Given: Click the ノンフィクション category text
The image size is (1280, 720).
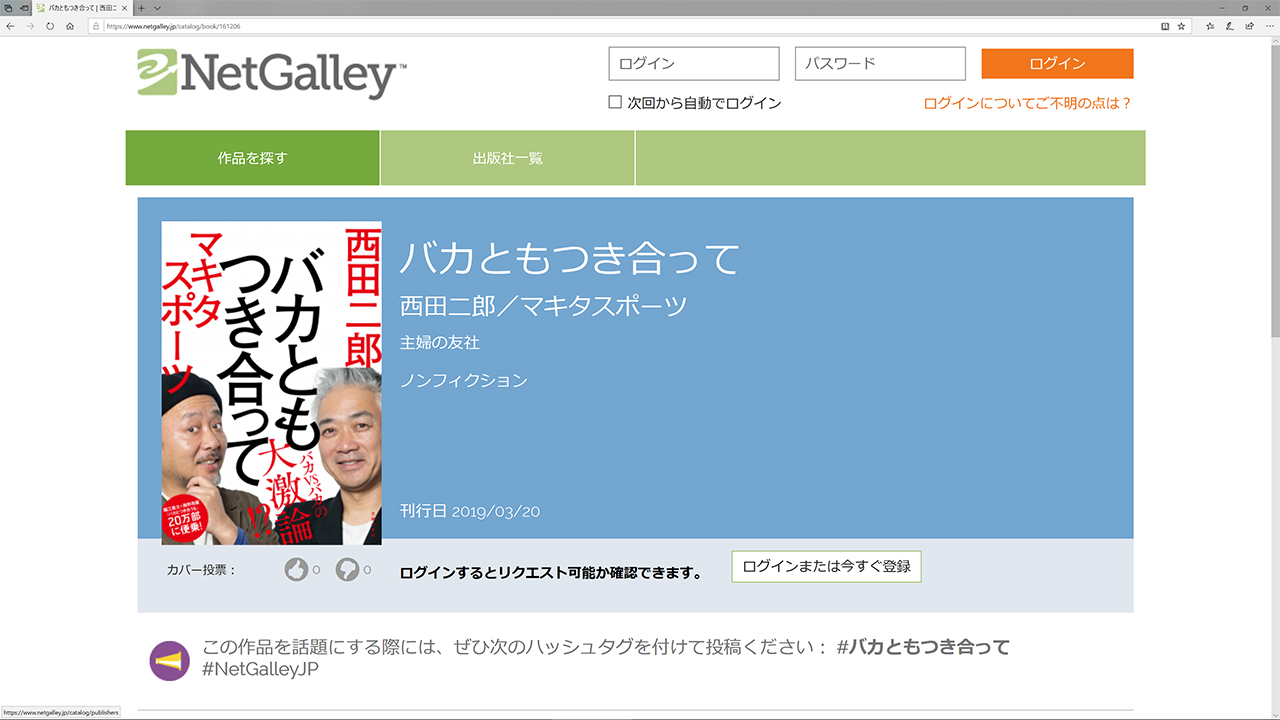Looking at the screenshot, I should 463,380.
